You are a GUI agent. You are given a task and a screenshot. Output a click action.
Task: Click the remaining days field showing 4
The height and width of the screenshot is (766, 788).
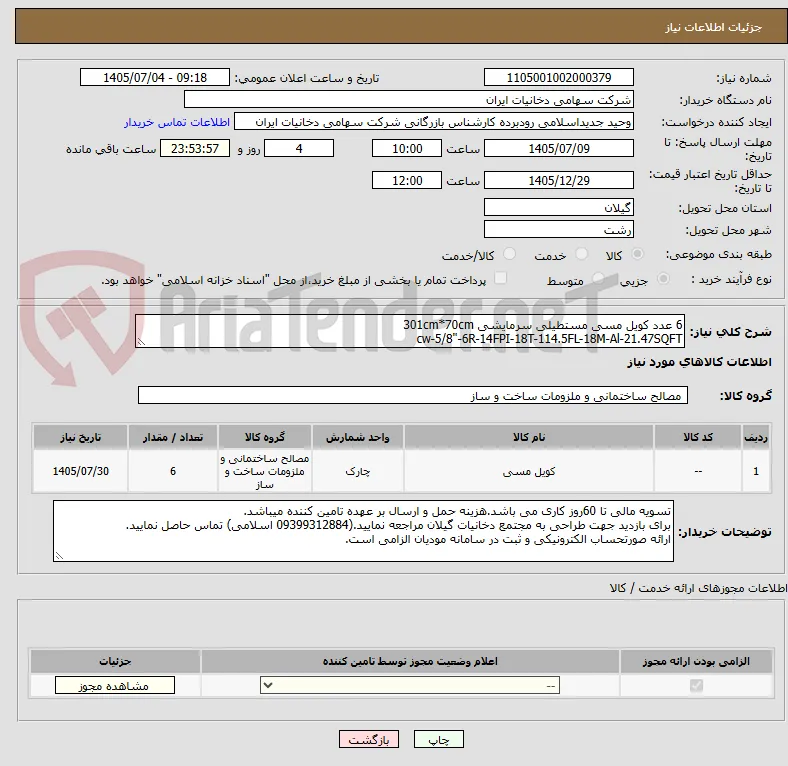pos(299,148)
